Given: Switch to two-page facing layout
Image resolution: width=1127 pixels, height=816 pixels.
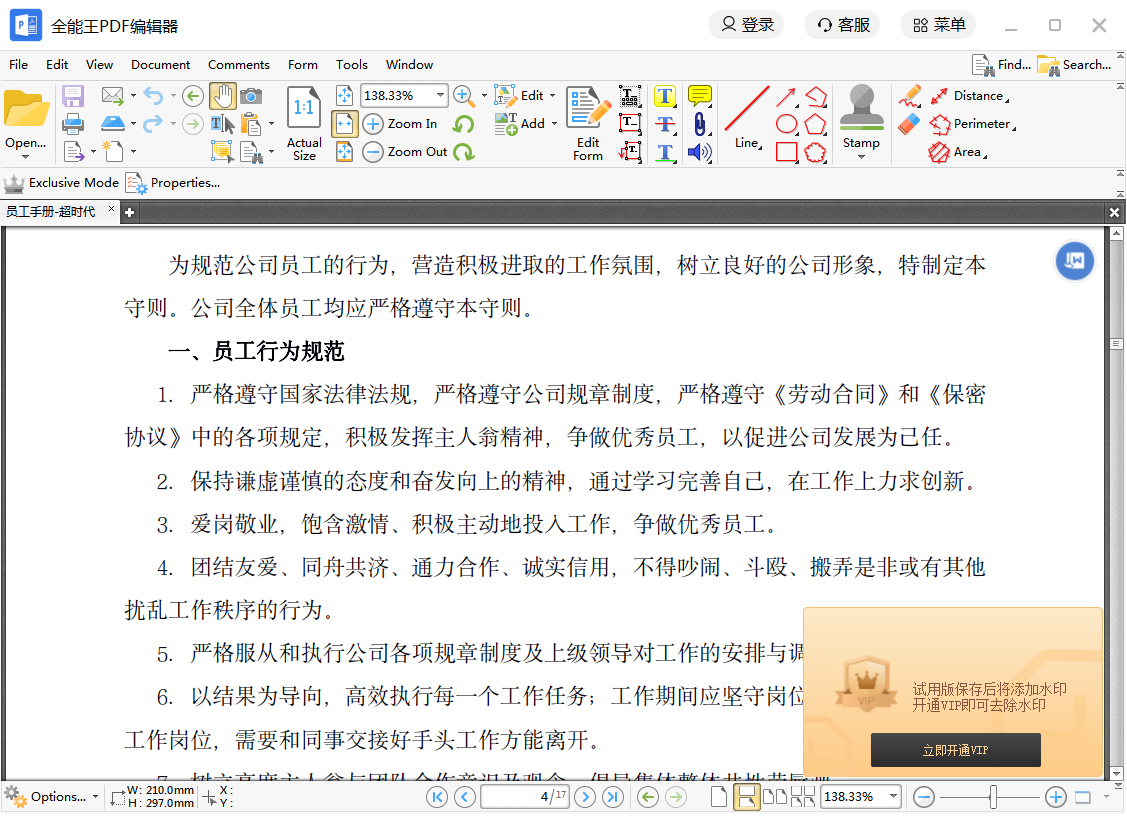Looking at the screenshot, I should 774,797.
